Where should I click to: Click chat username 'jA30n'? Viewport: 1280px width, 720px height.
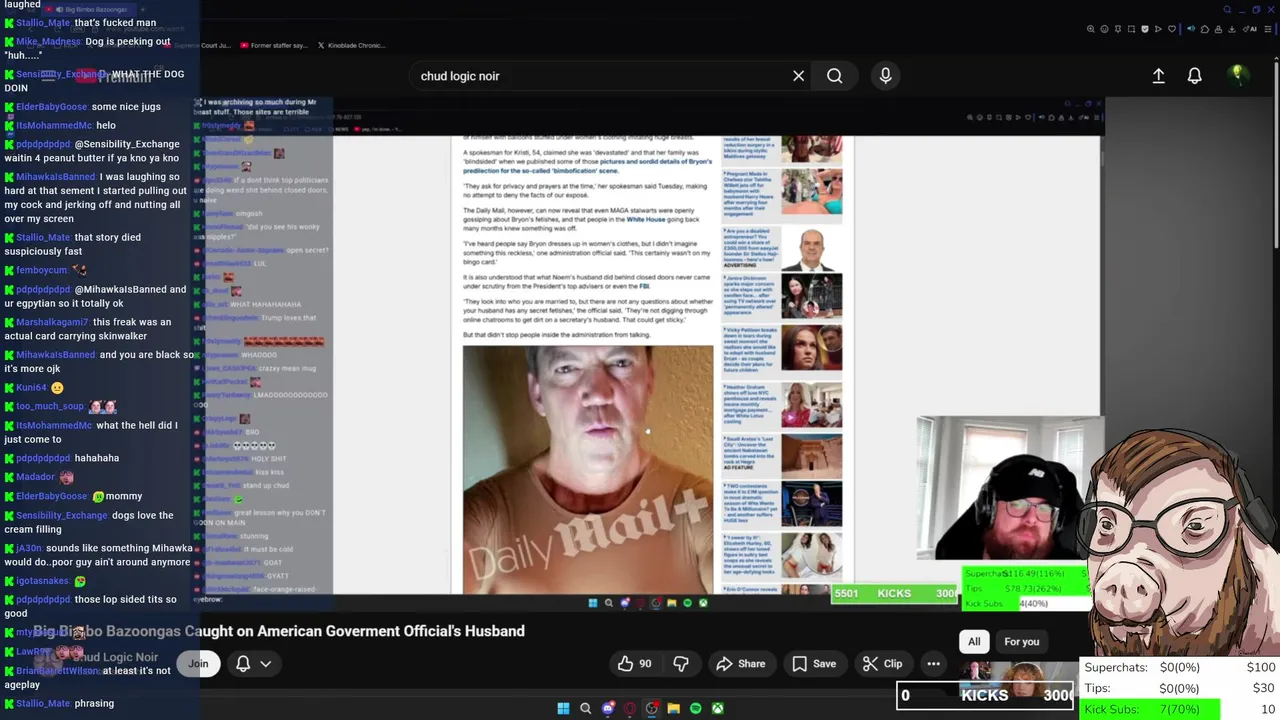click(29, 548)
